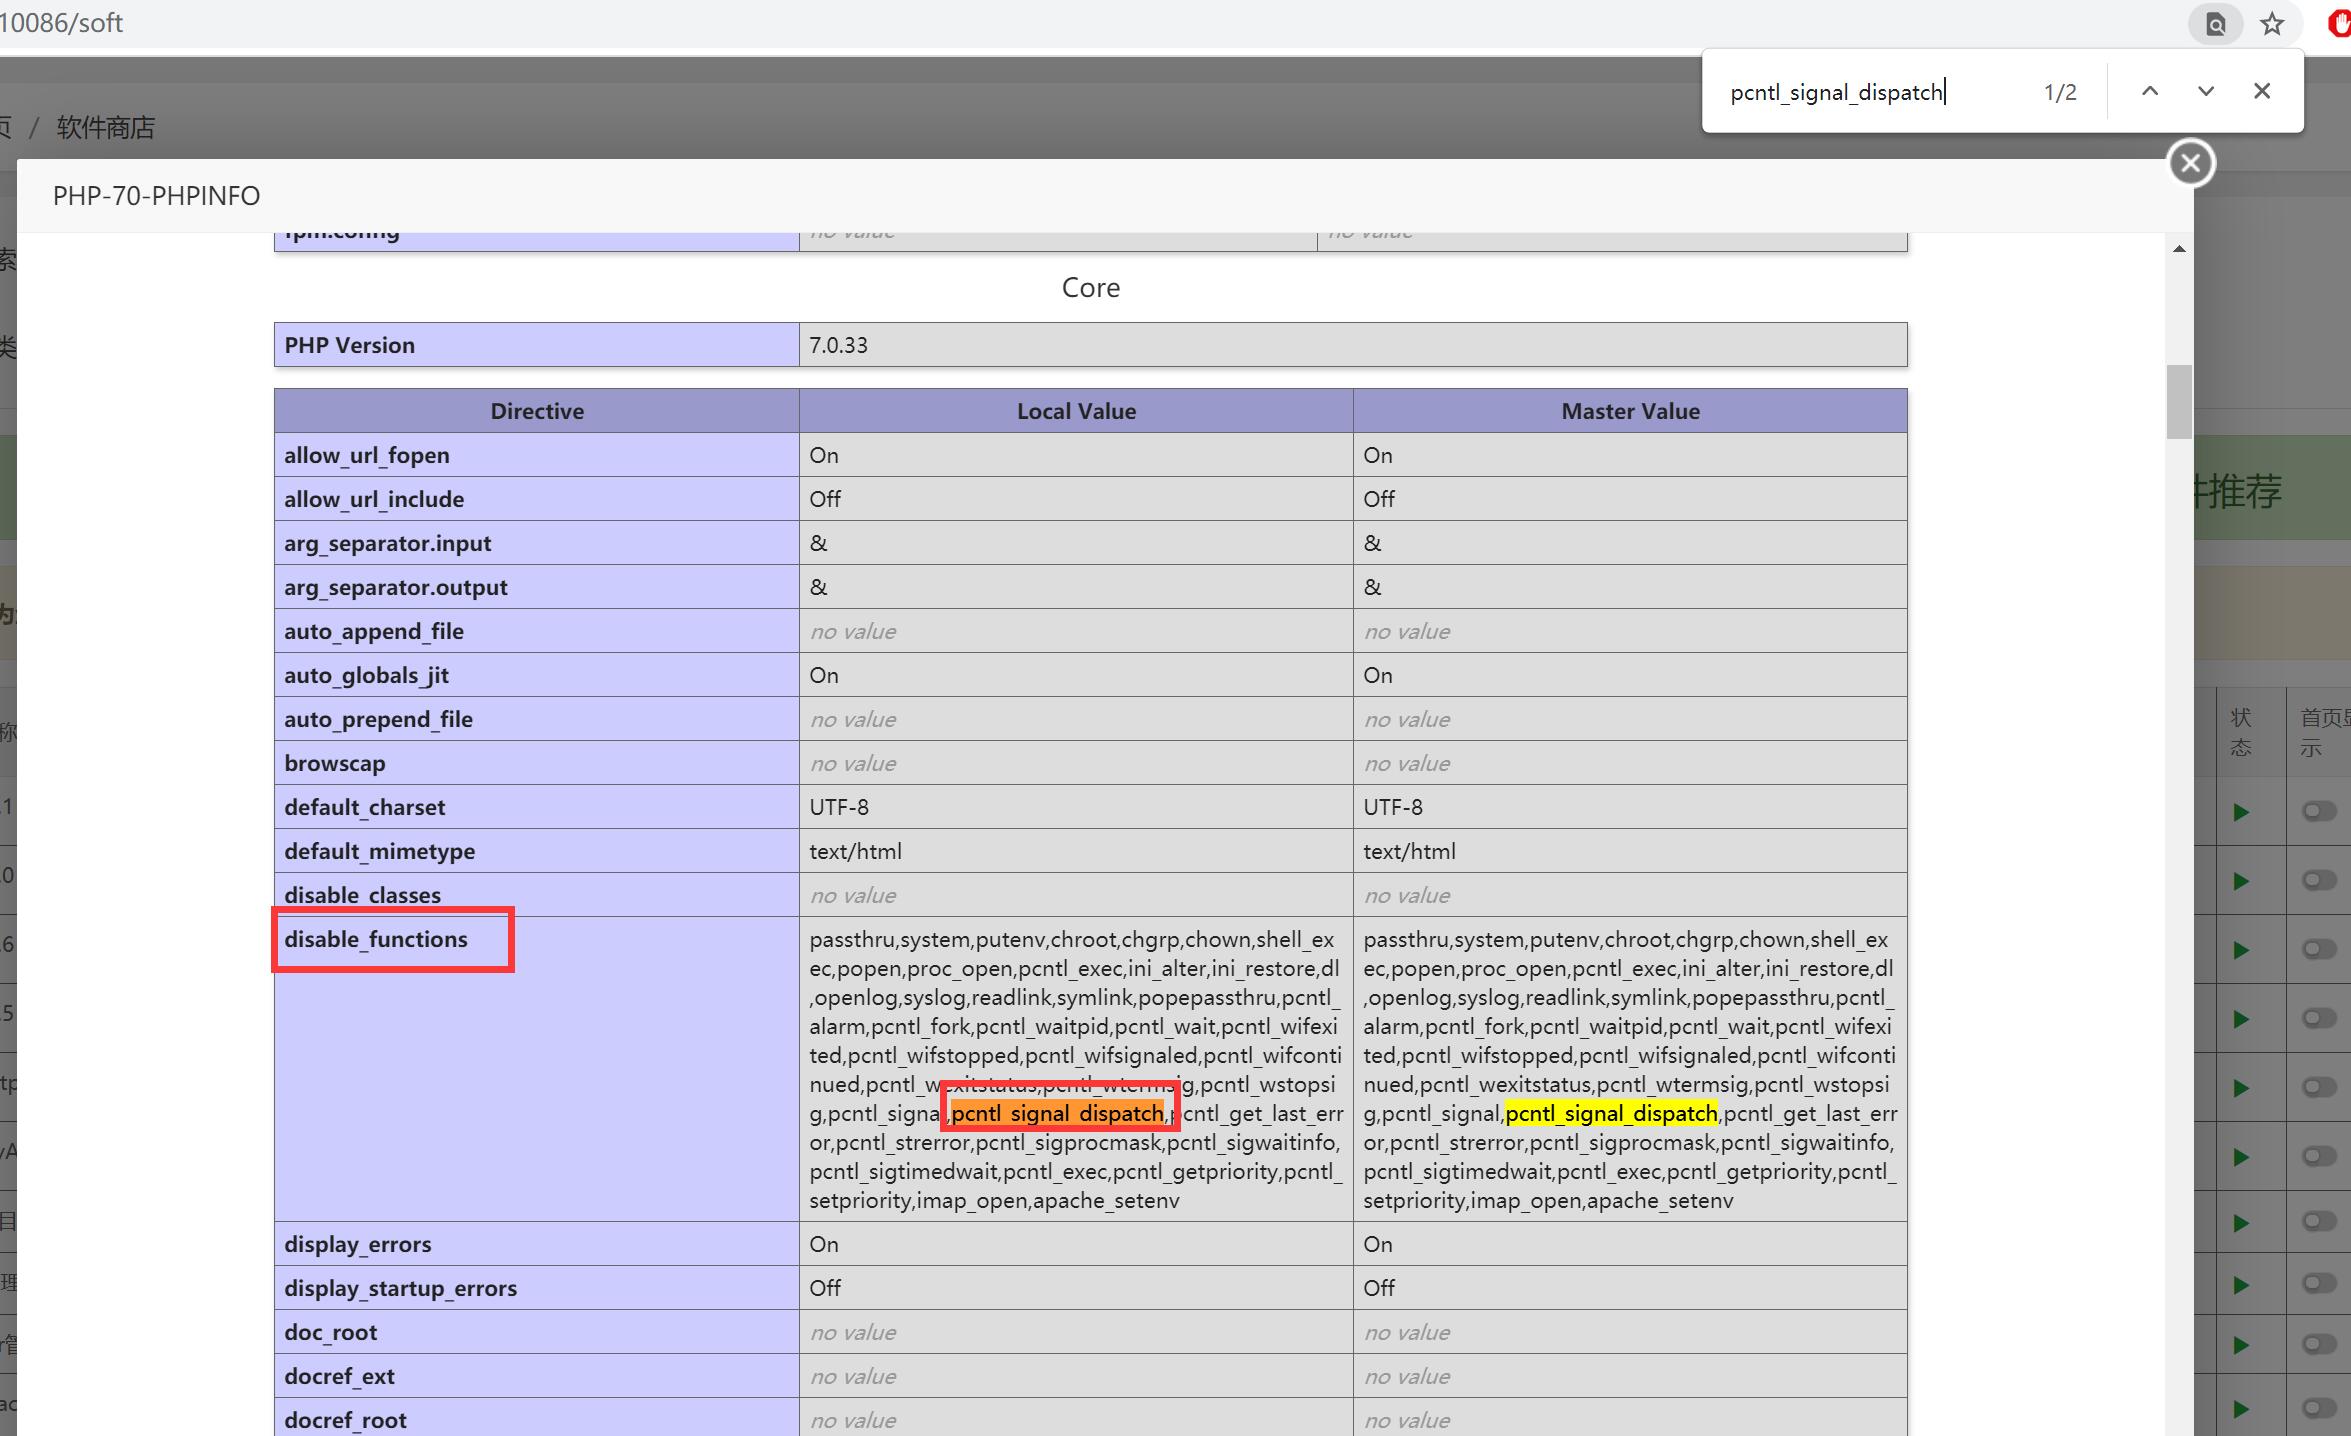Click the page search lens icon in address bar
Screen dimensions: 2351x1436
[2215, 24]
